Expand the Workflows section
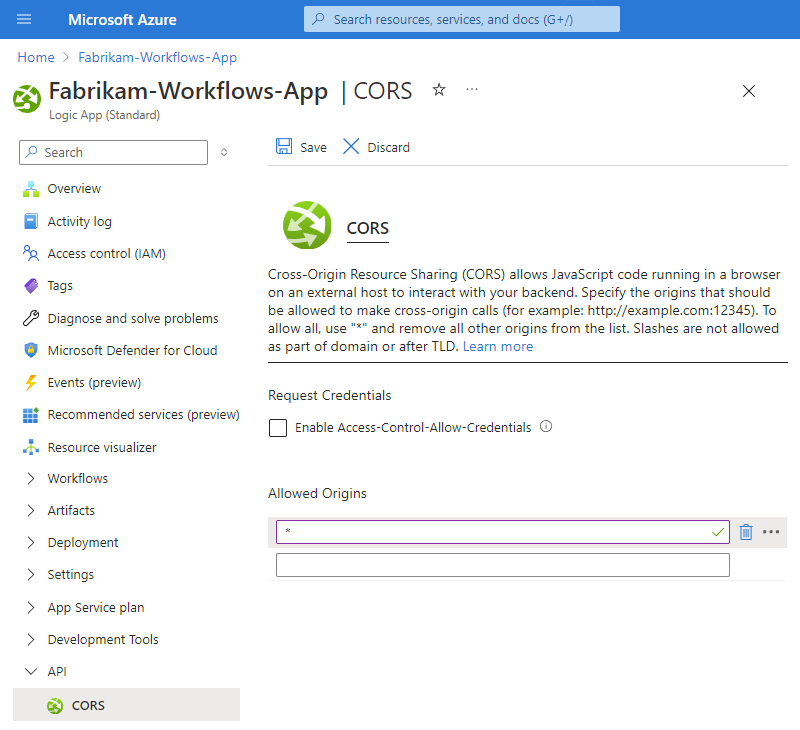Image resolution: width=800 pixels, height=730 pixels. [x=79, y=478]
